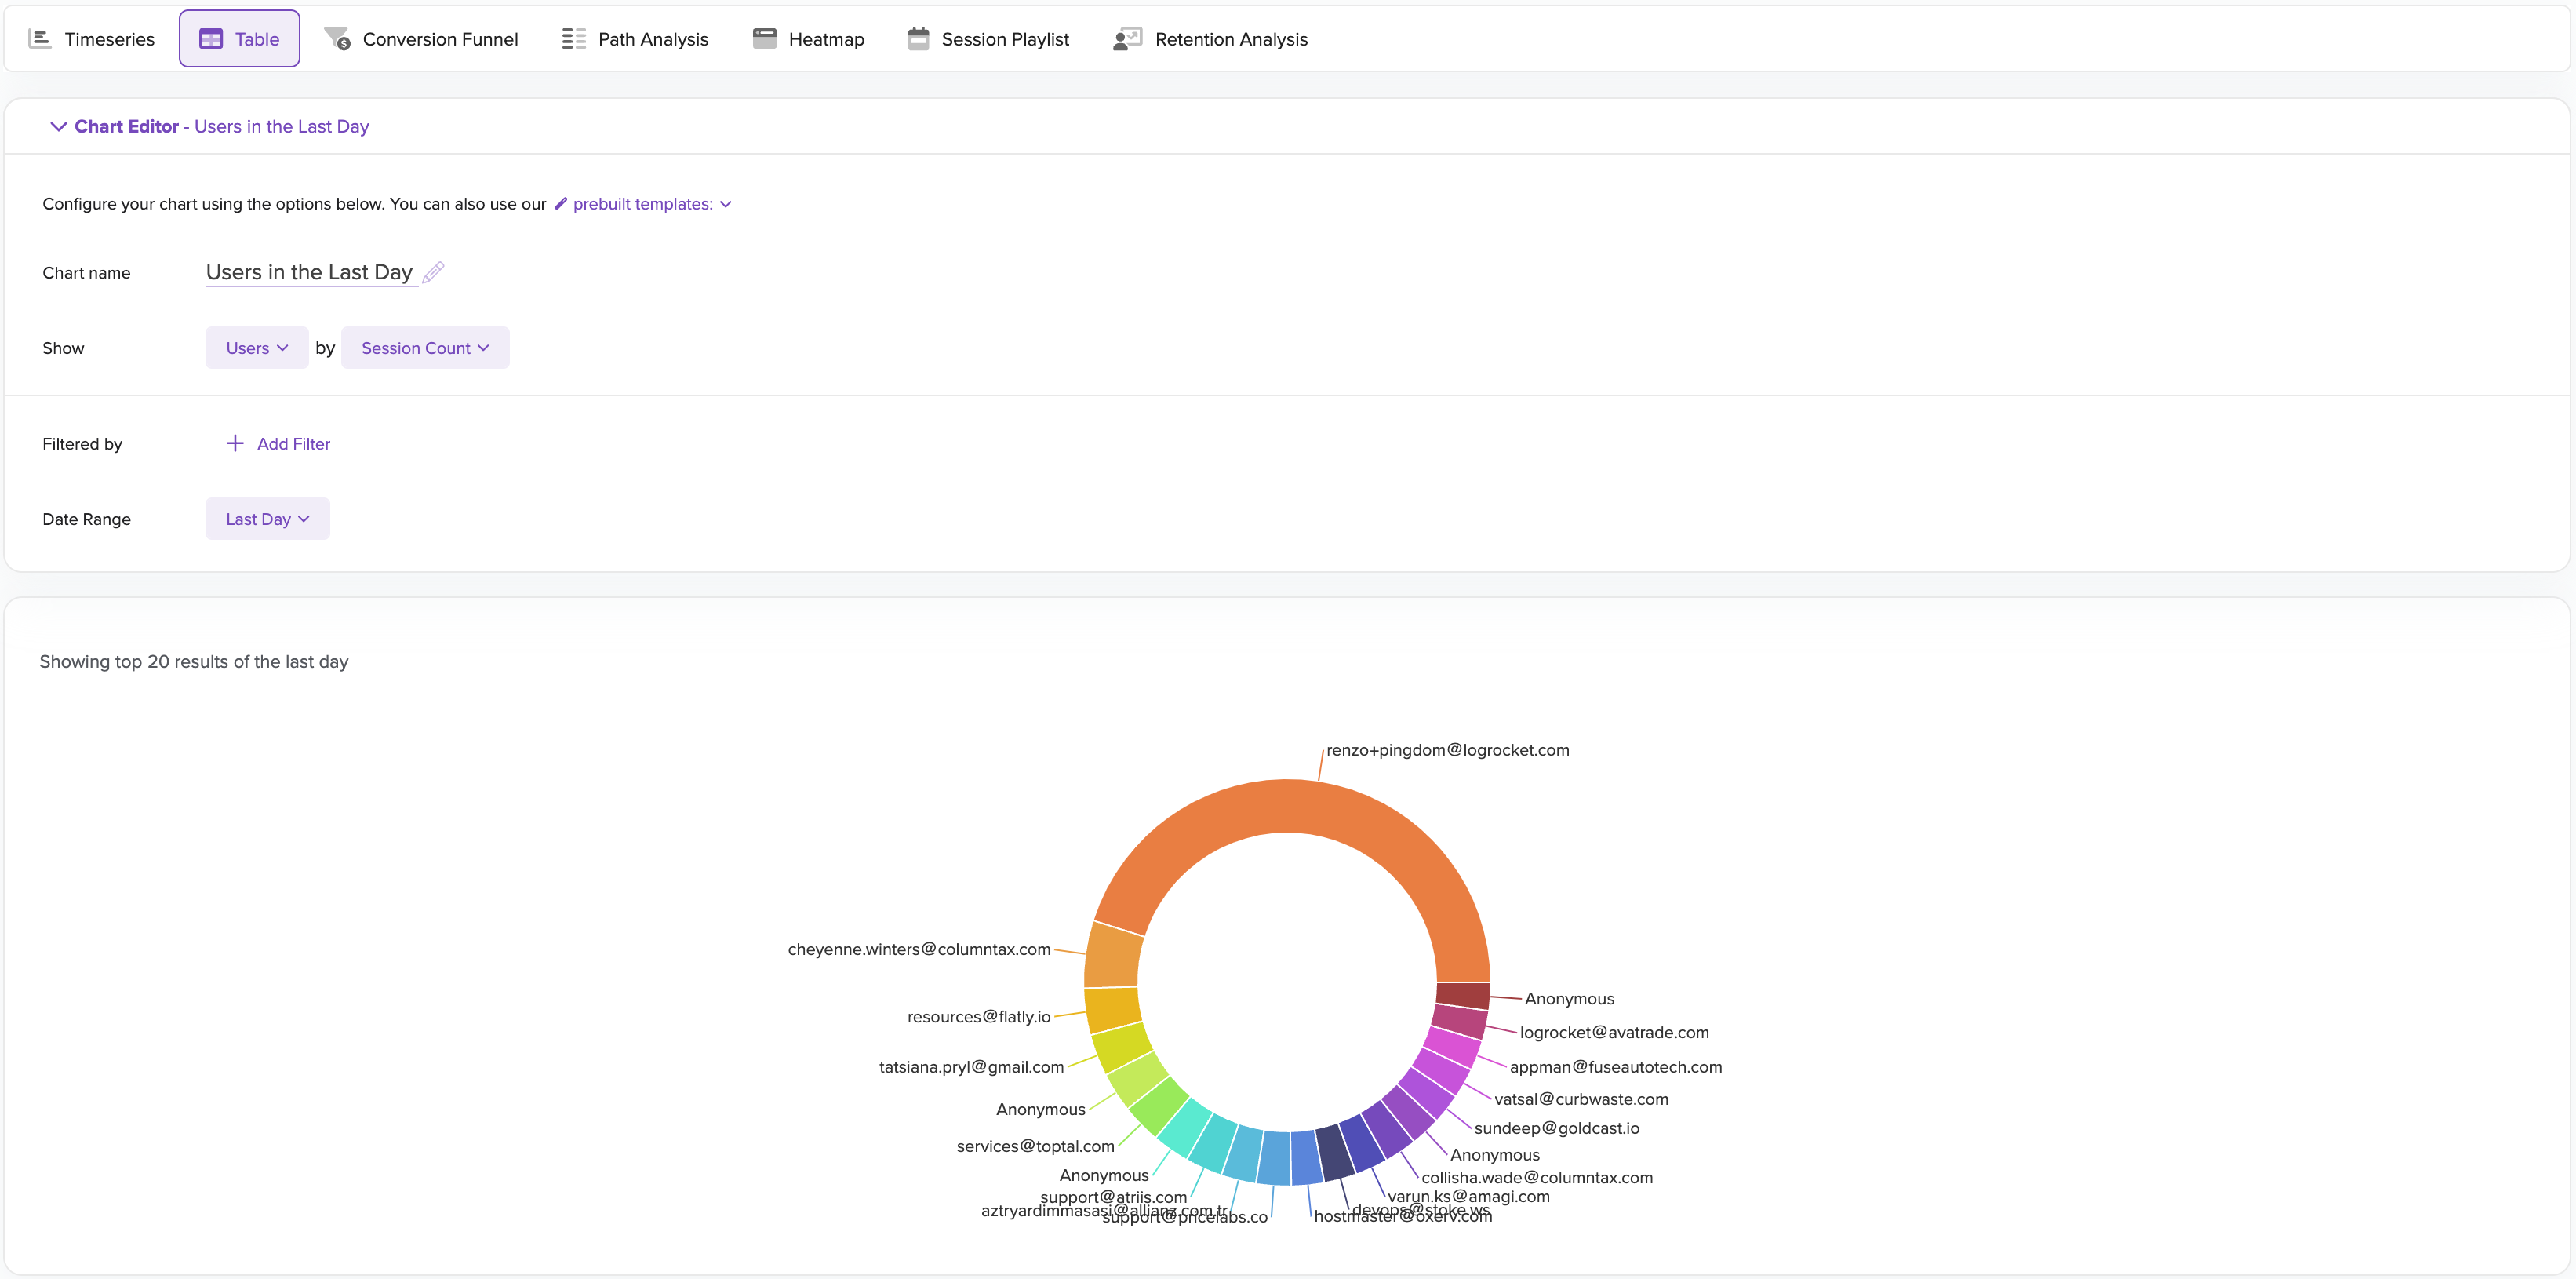Click the cheyenne.winters@columntax.com label
This screenshot has height=1279, width=2576.
coord(919,949)
